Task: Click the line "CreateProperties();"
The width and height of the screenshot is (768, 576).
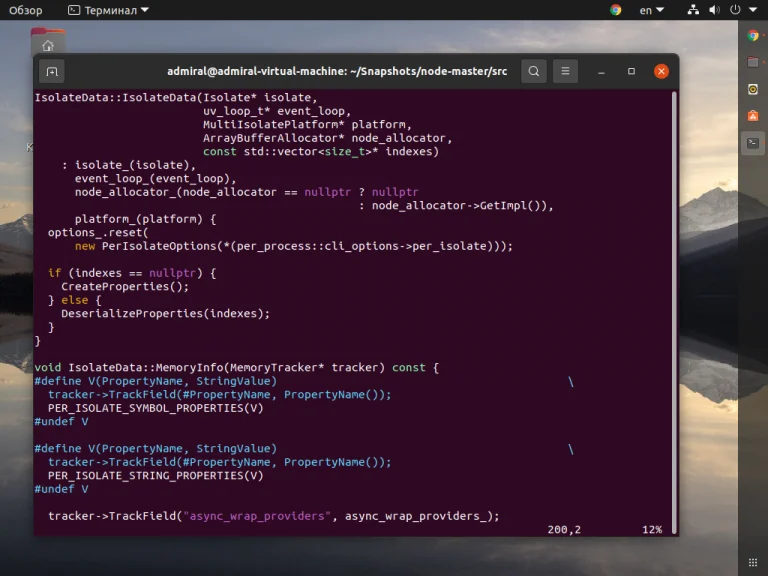Action: (x=125, y=287)
